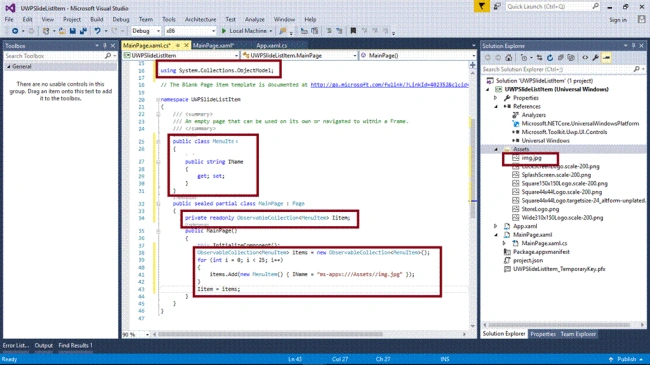Switch to the Team Explorer tab
Viewport: 650px width, 365px height.
click(x=578, y=334)
